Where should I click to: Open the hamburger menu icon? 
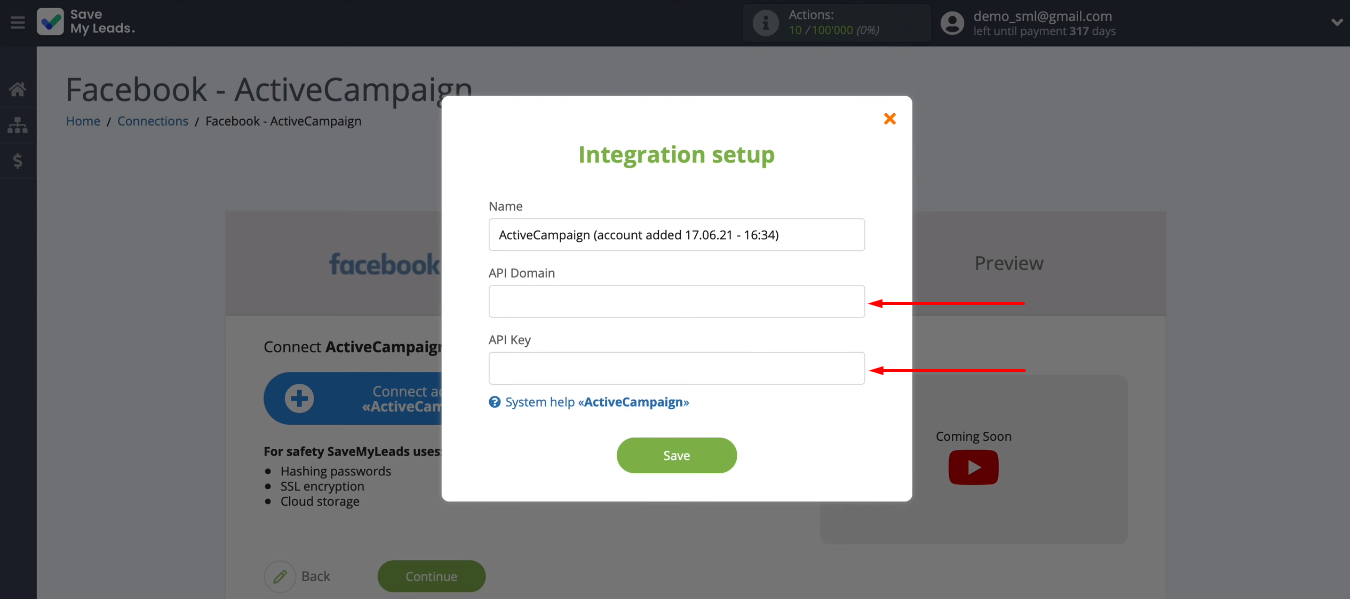point(18,22)
